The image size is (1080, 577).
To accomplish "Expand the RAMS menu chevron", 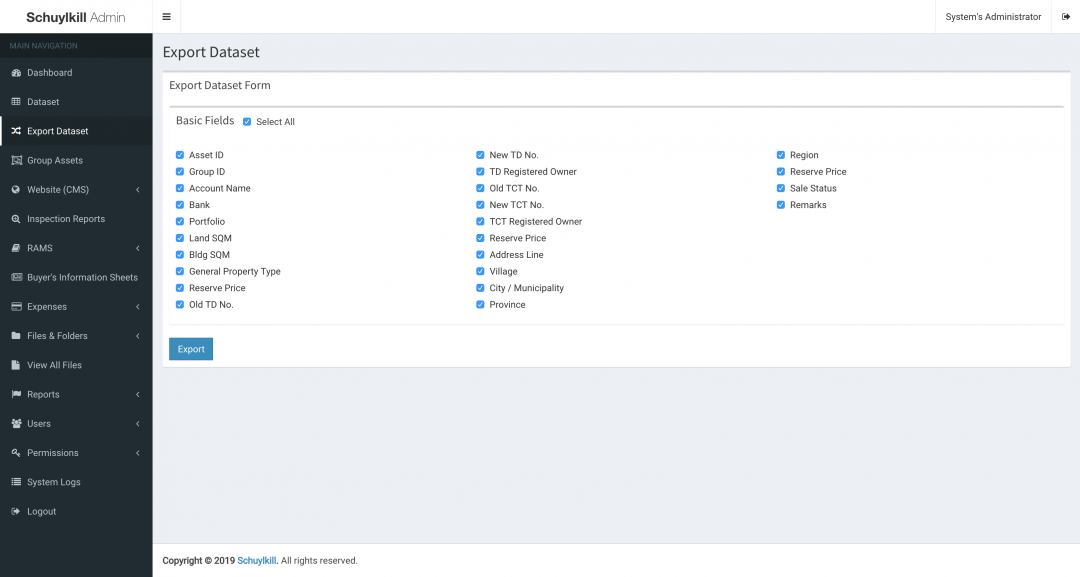I will click(138, 248).
